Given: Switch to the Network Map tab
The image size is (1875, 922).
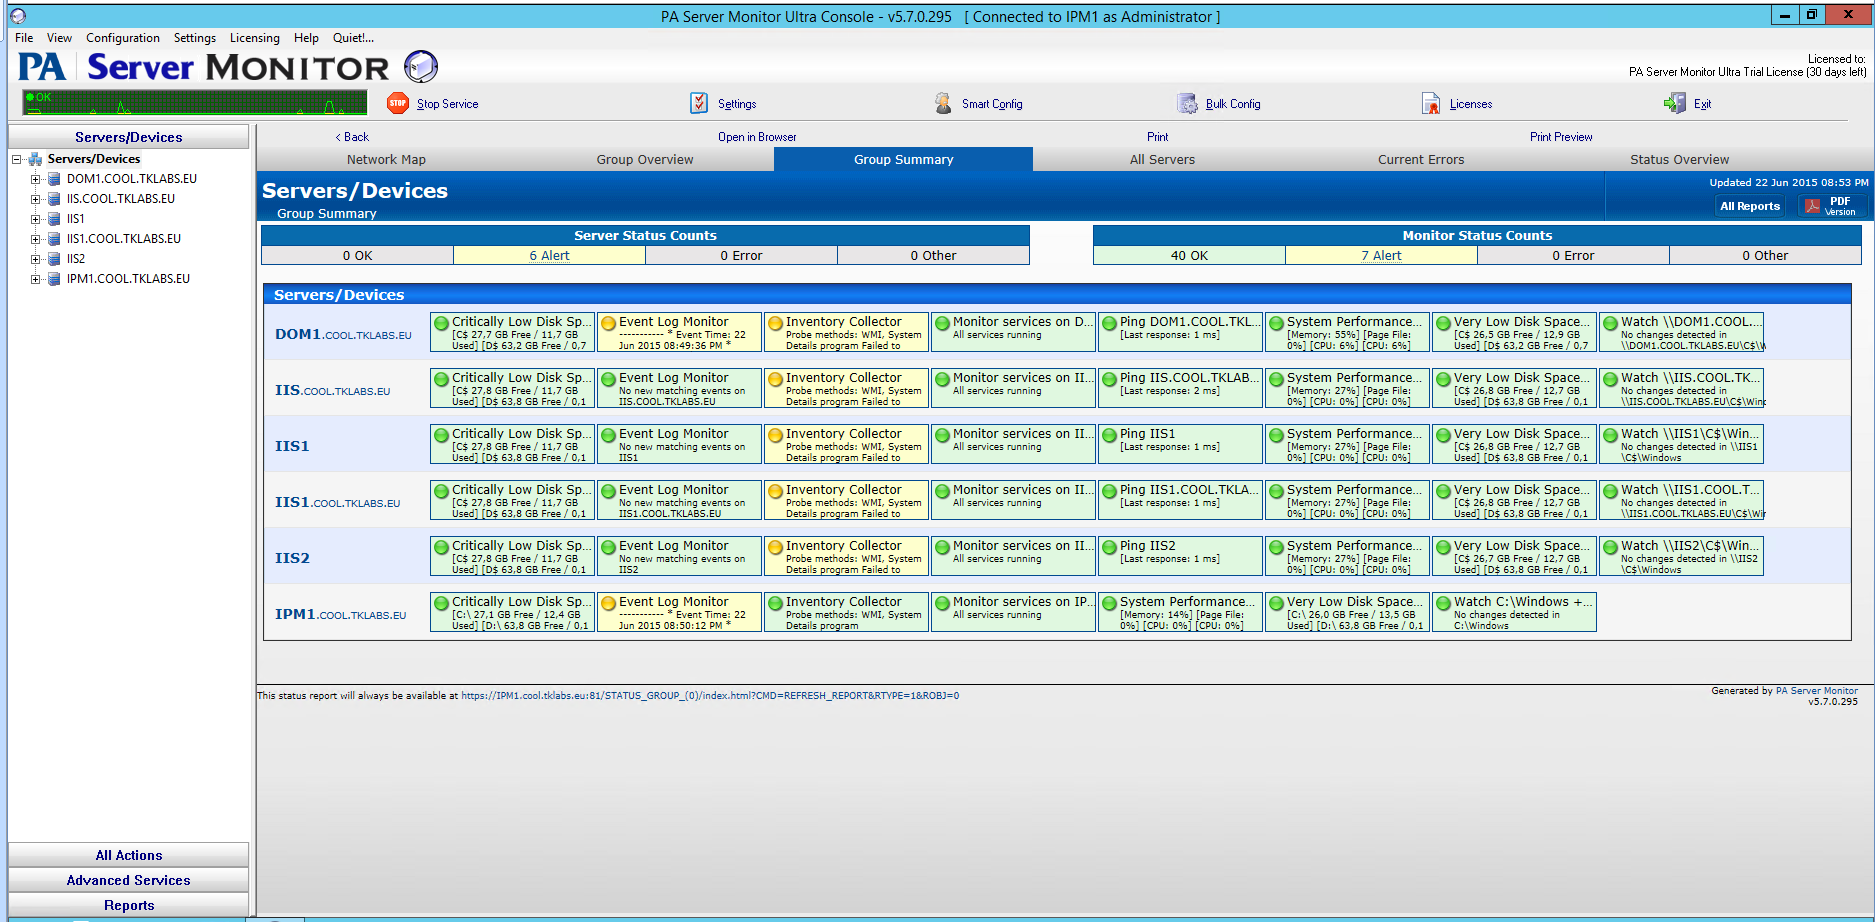Looking at the screenshot, I should pyautogui.click(x=386, y=160).
